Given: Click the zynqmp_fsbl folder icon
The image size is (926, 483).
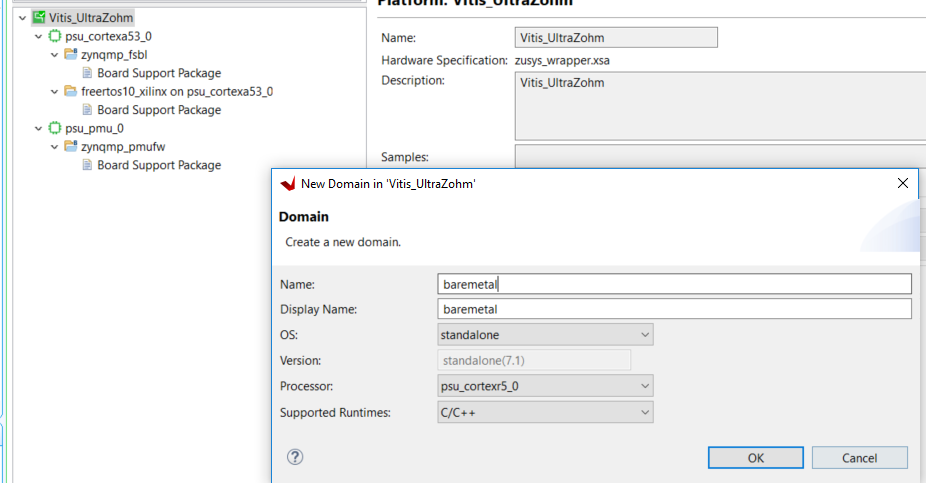Looking at the screenshot, I should pyautogui.click(x=70, y=55).
